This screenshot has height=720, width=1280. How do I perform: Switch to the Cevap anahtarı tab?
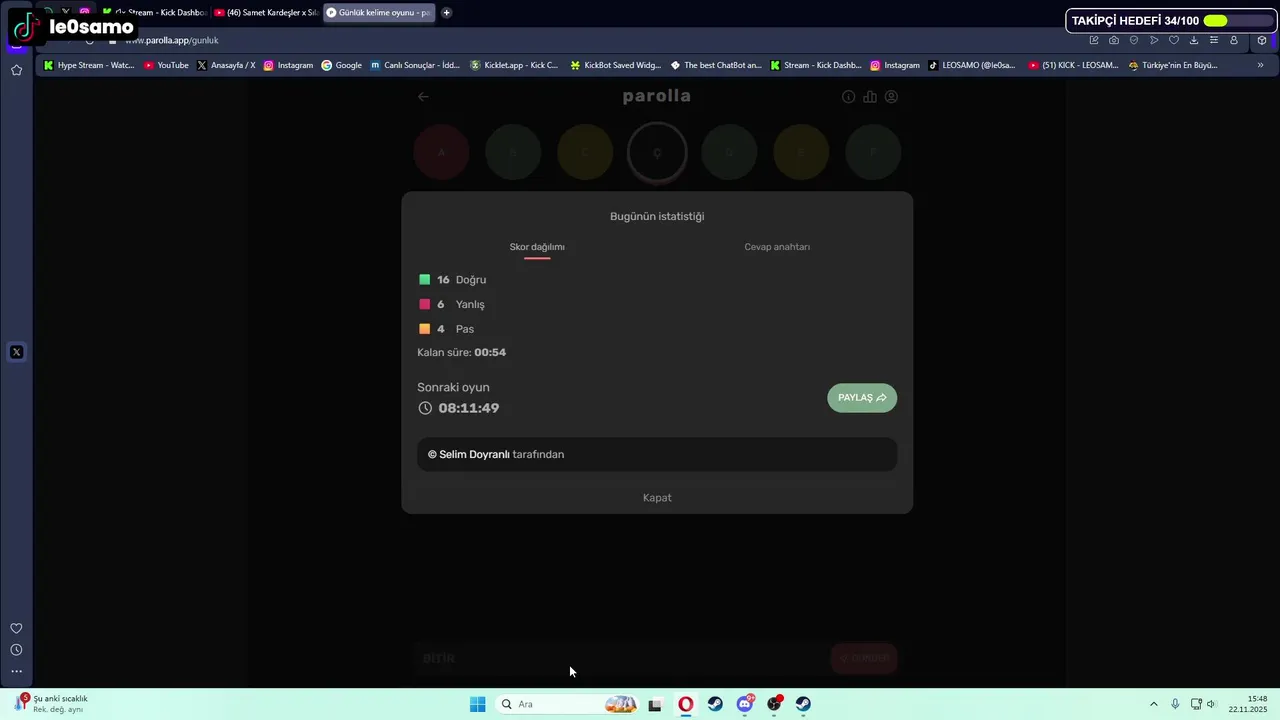[777, 247]
